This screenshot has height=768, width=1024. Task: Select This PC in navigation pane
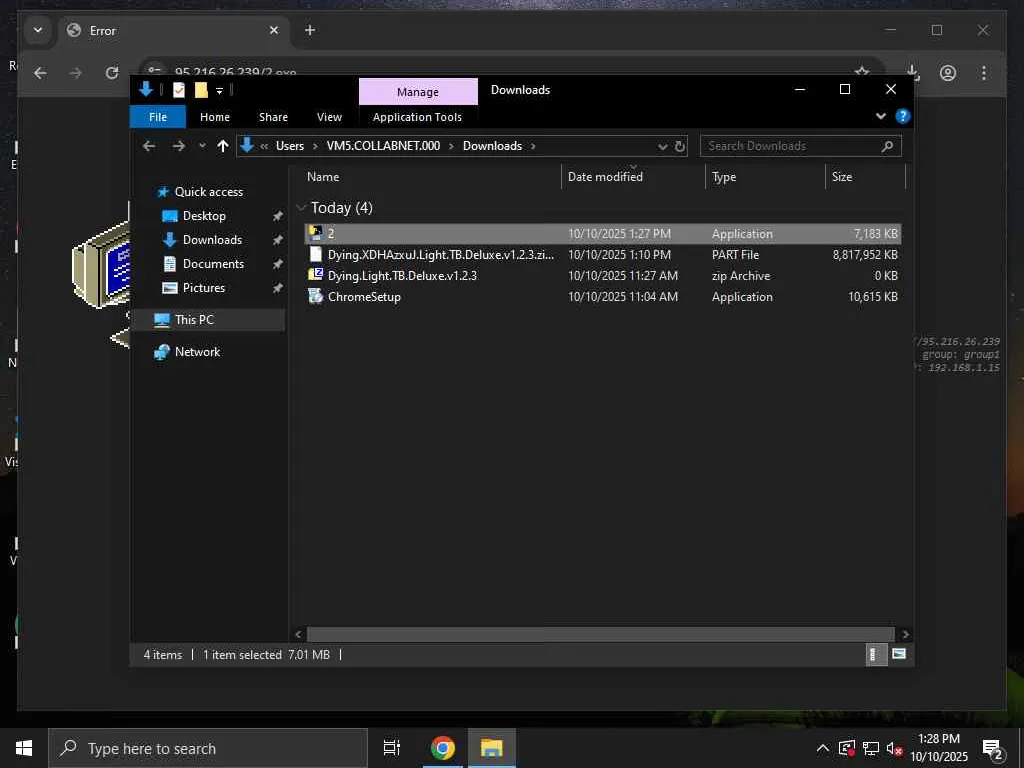pyautogui.click(x=194, y=320)
